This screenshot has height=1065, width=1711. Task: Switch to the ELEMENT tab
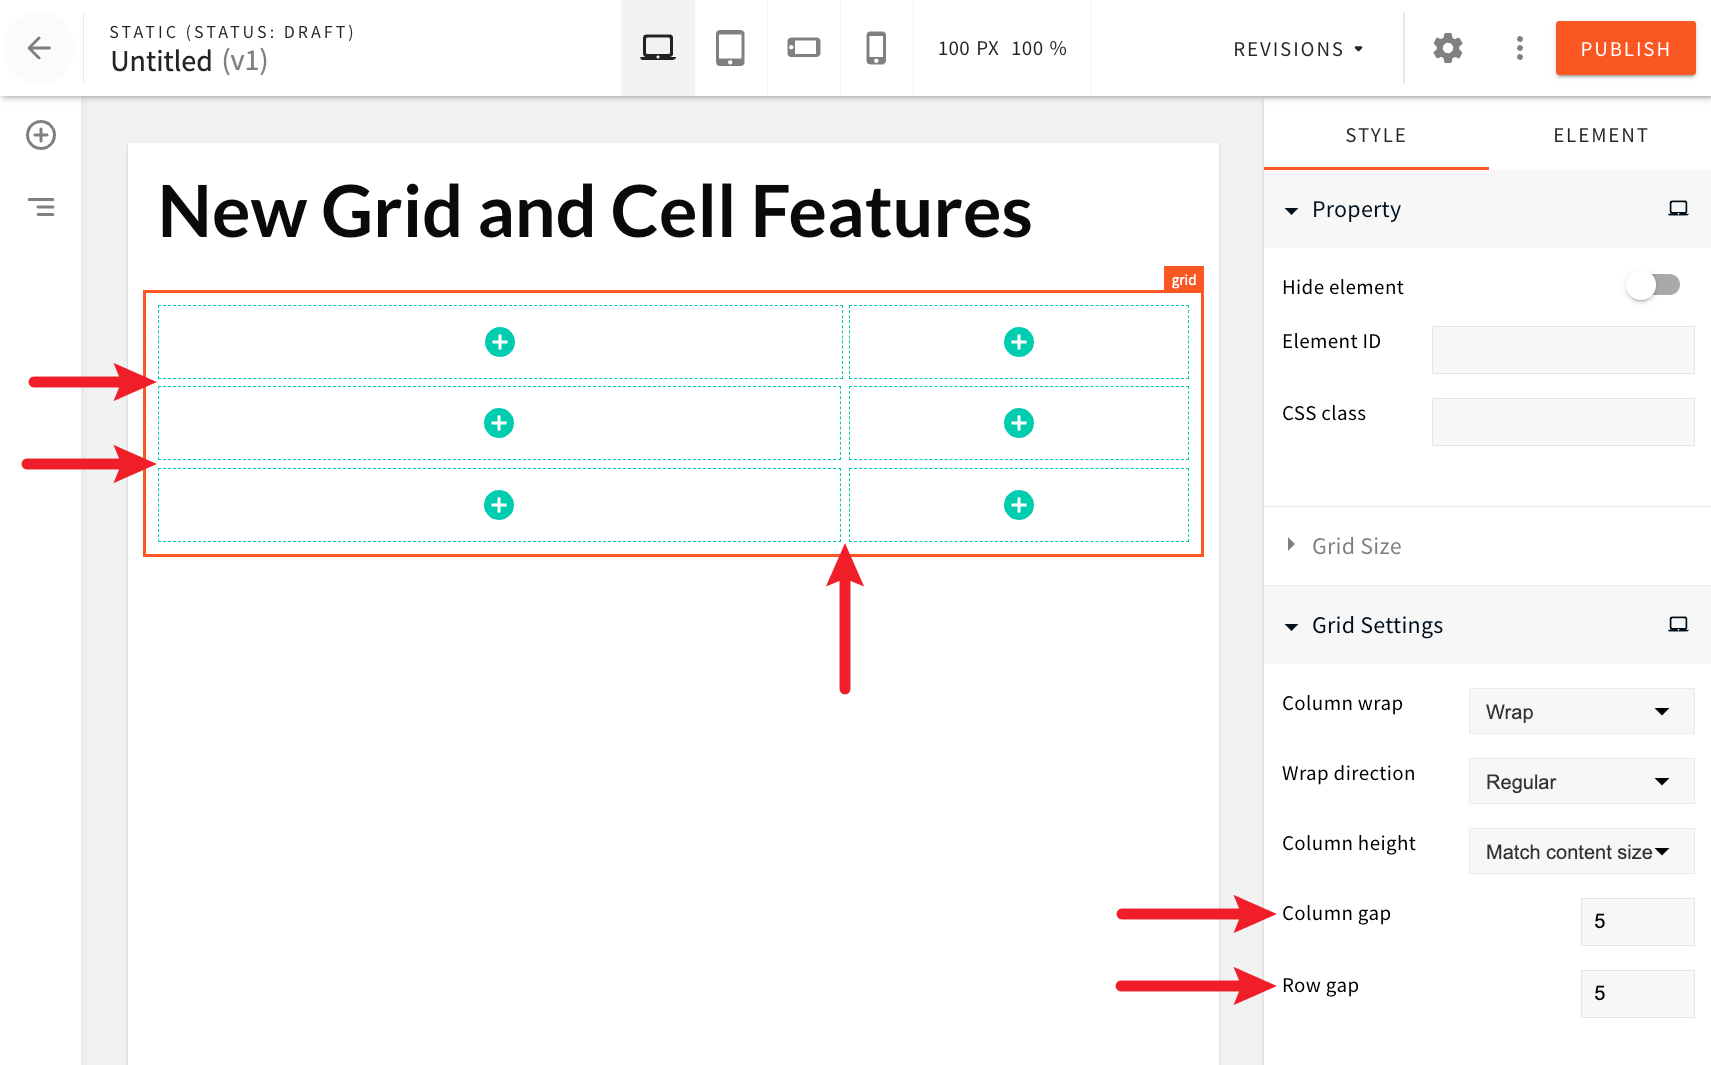[1600, 135]
